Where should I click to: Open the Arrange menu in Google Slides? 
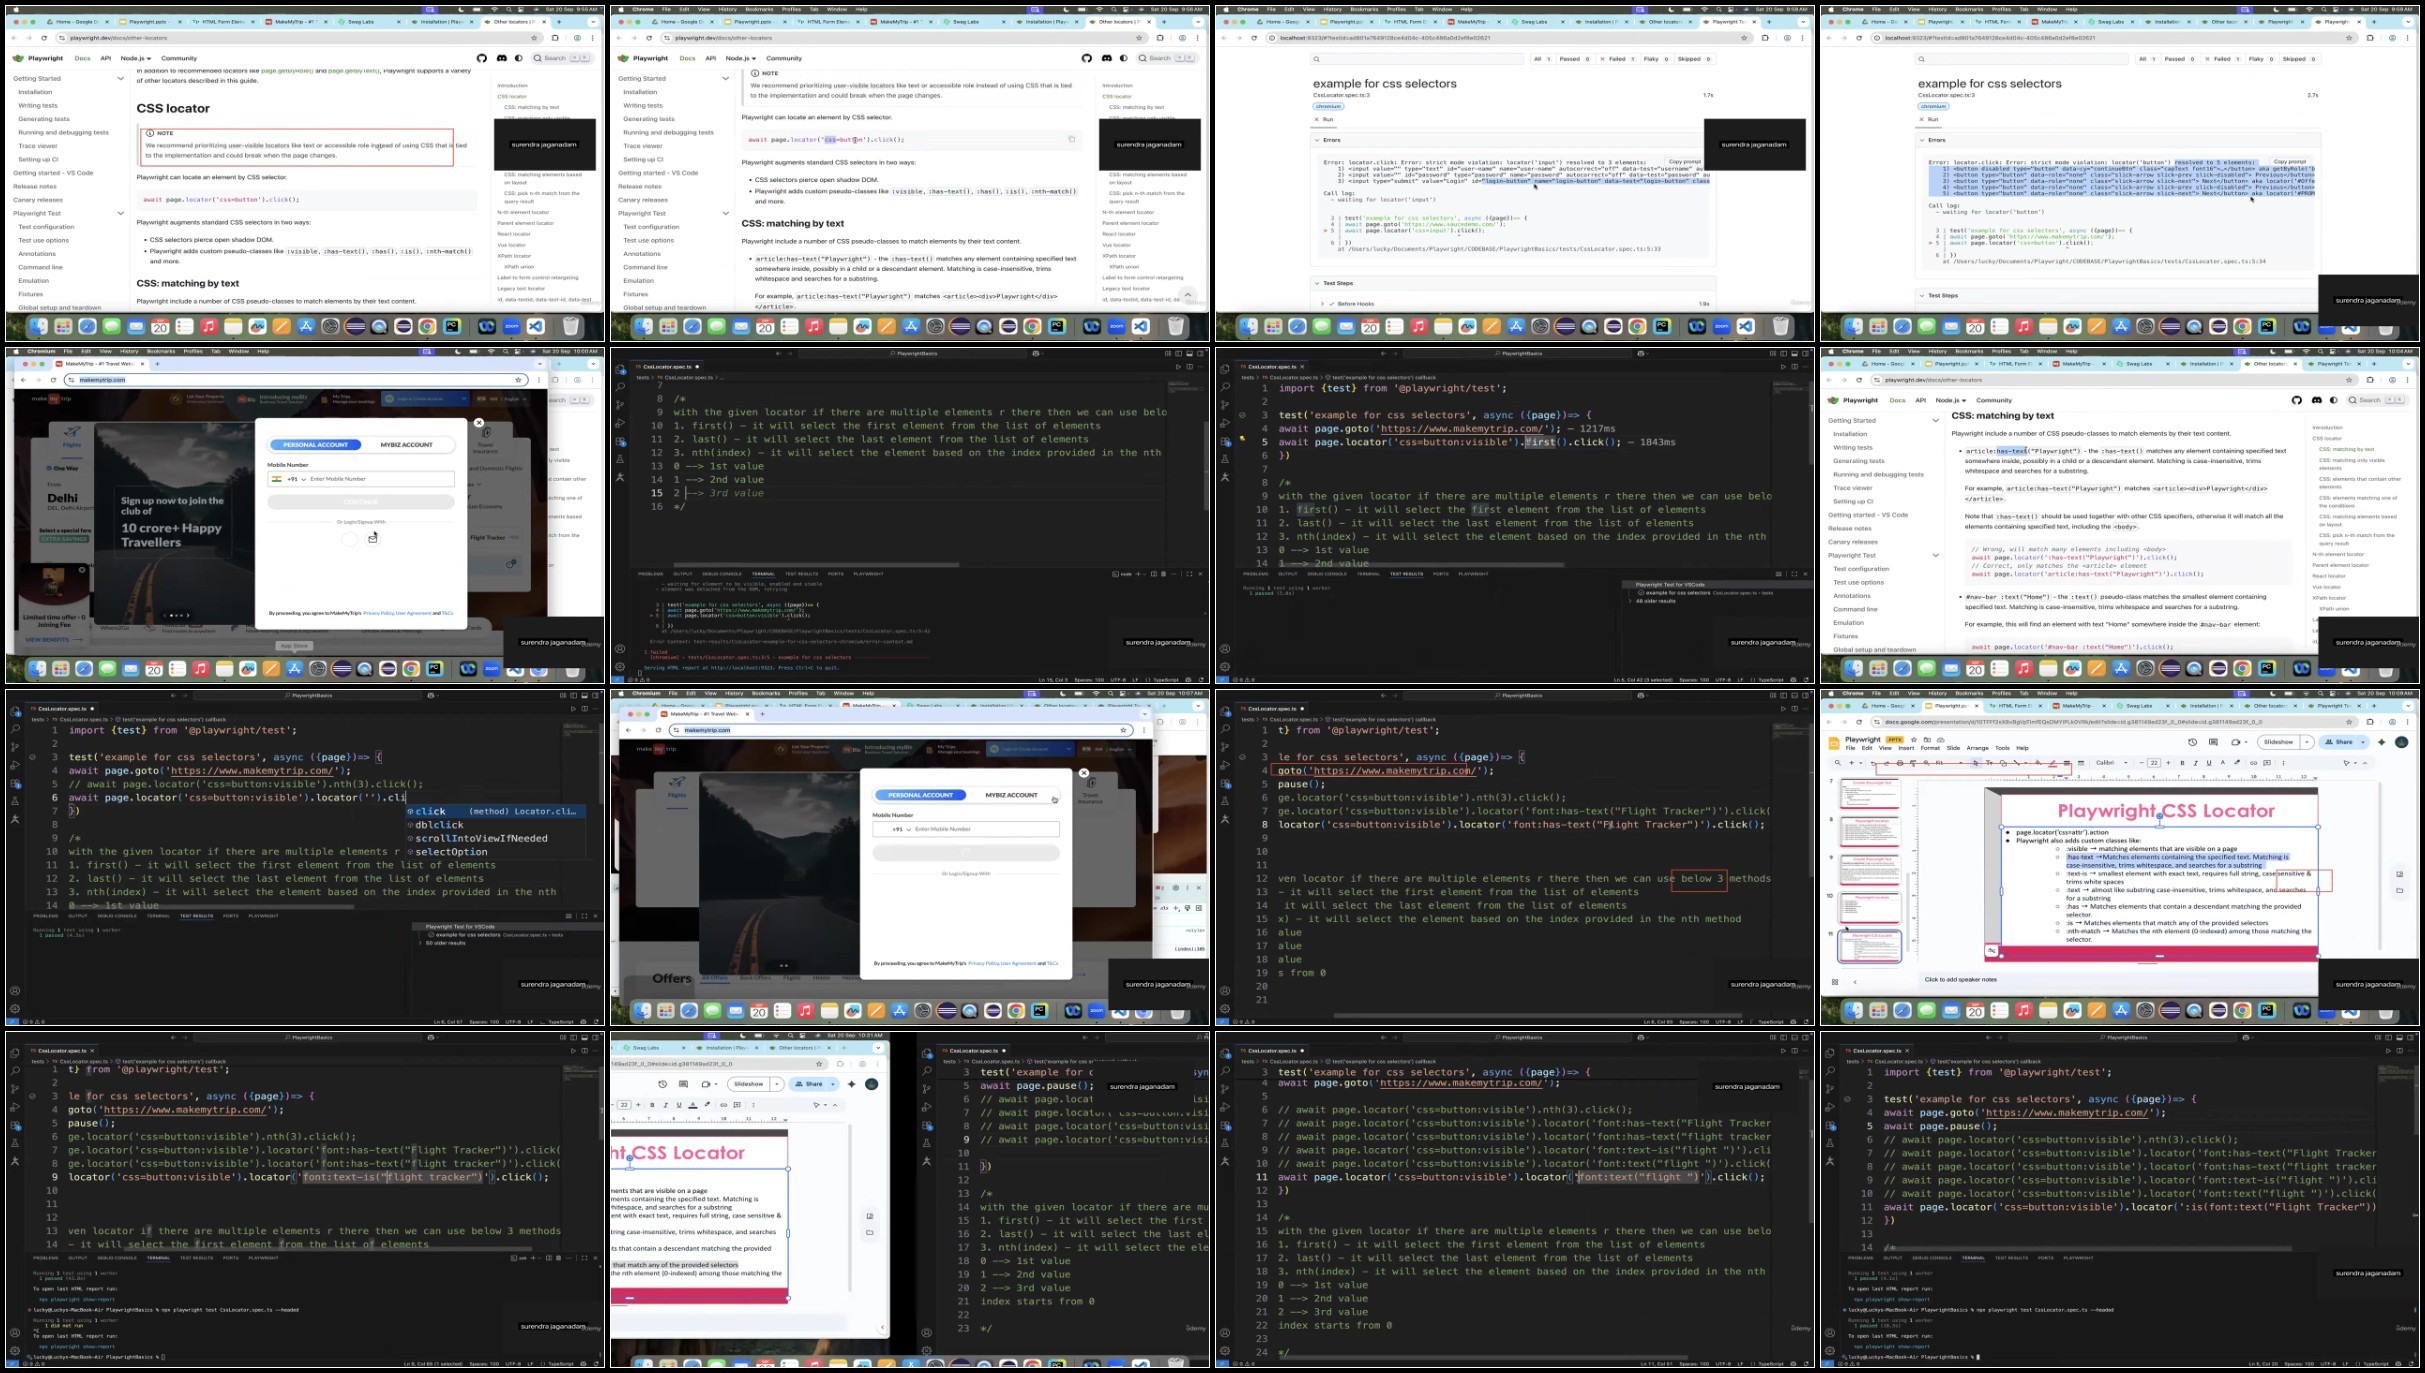coord(1977,748)
